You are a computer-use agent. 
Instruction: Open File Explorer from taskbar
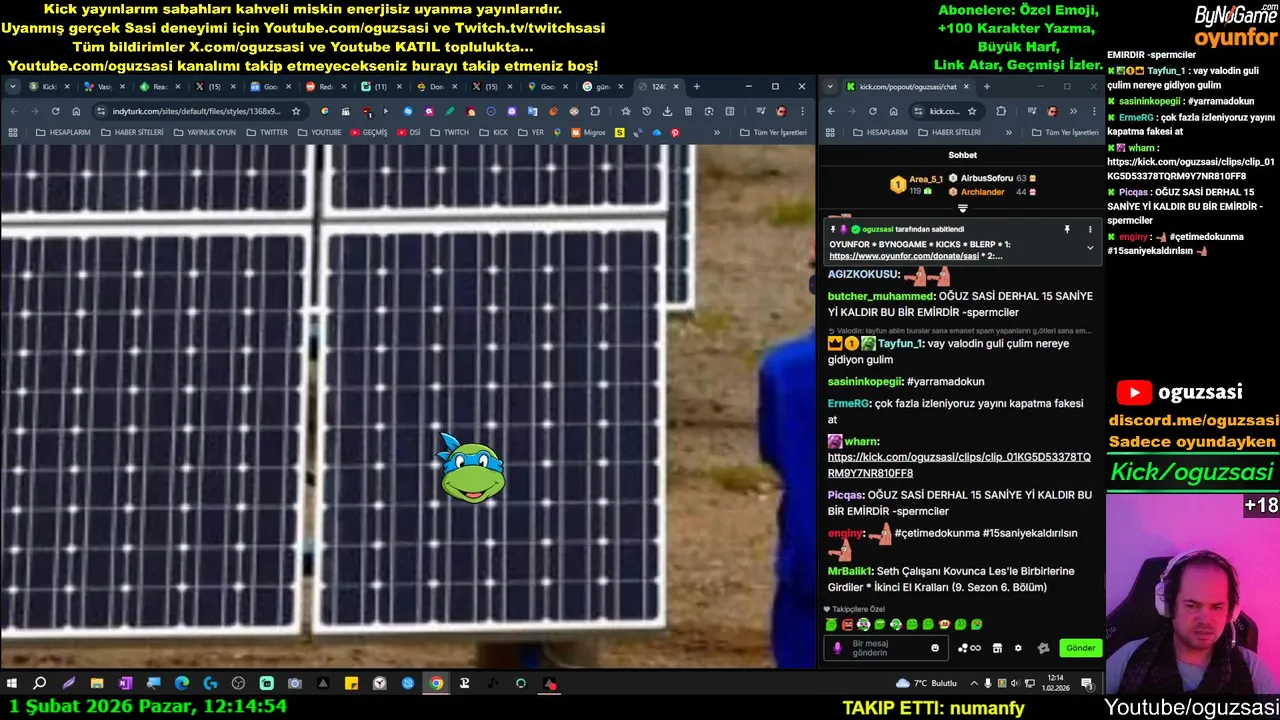click(x=97, y=683)
